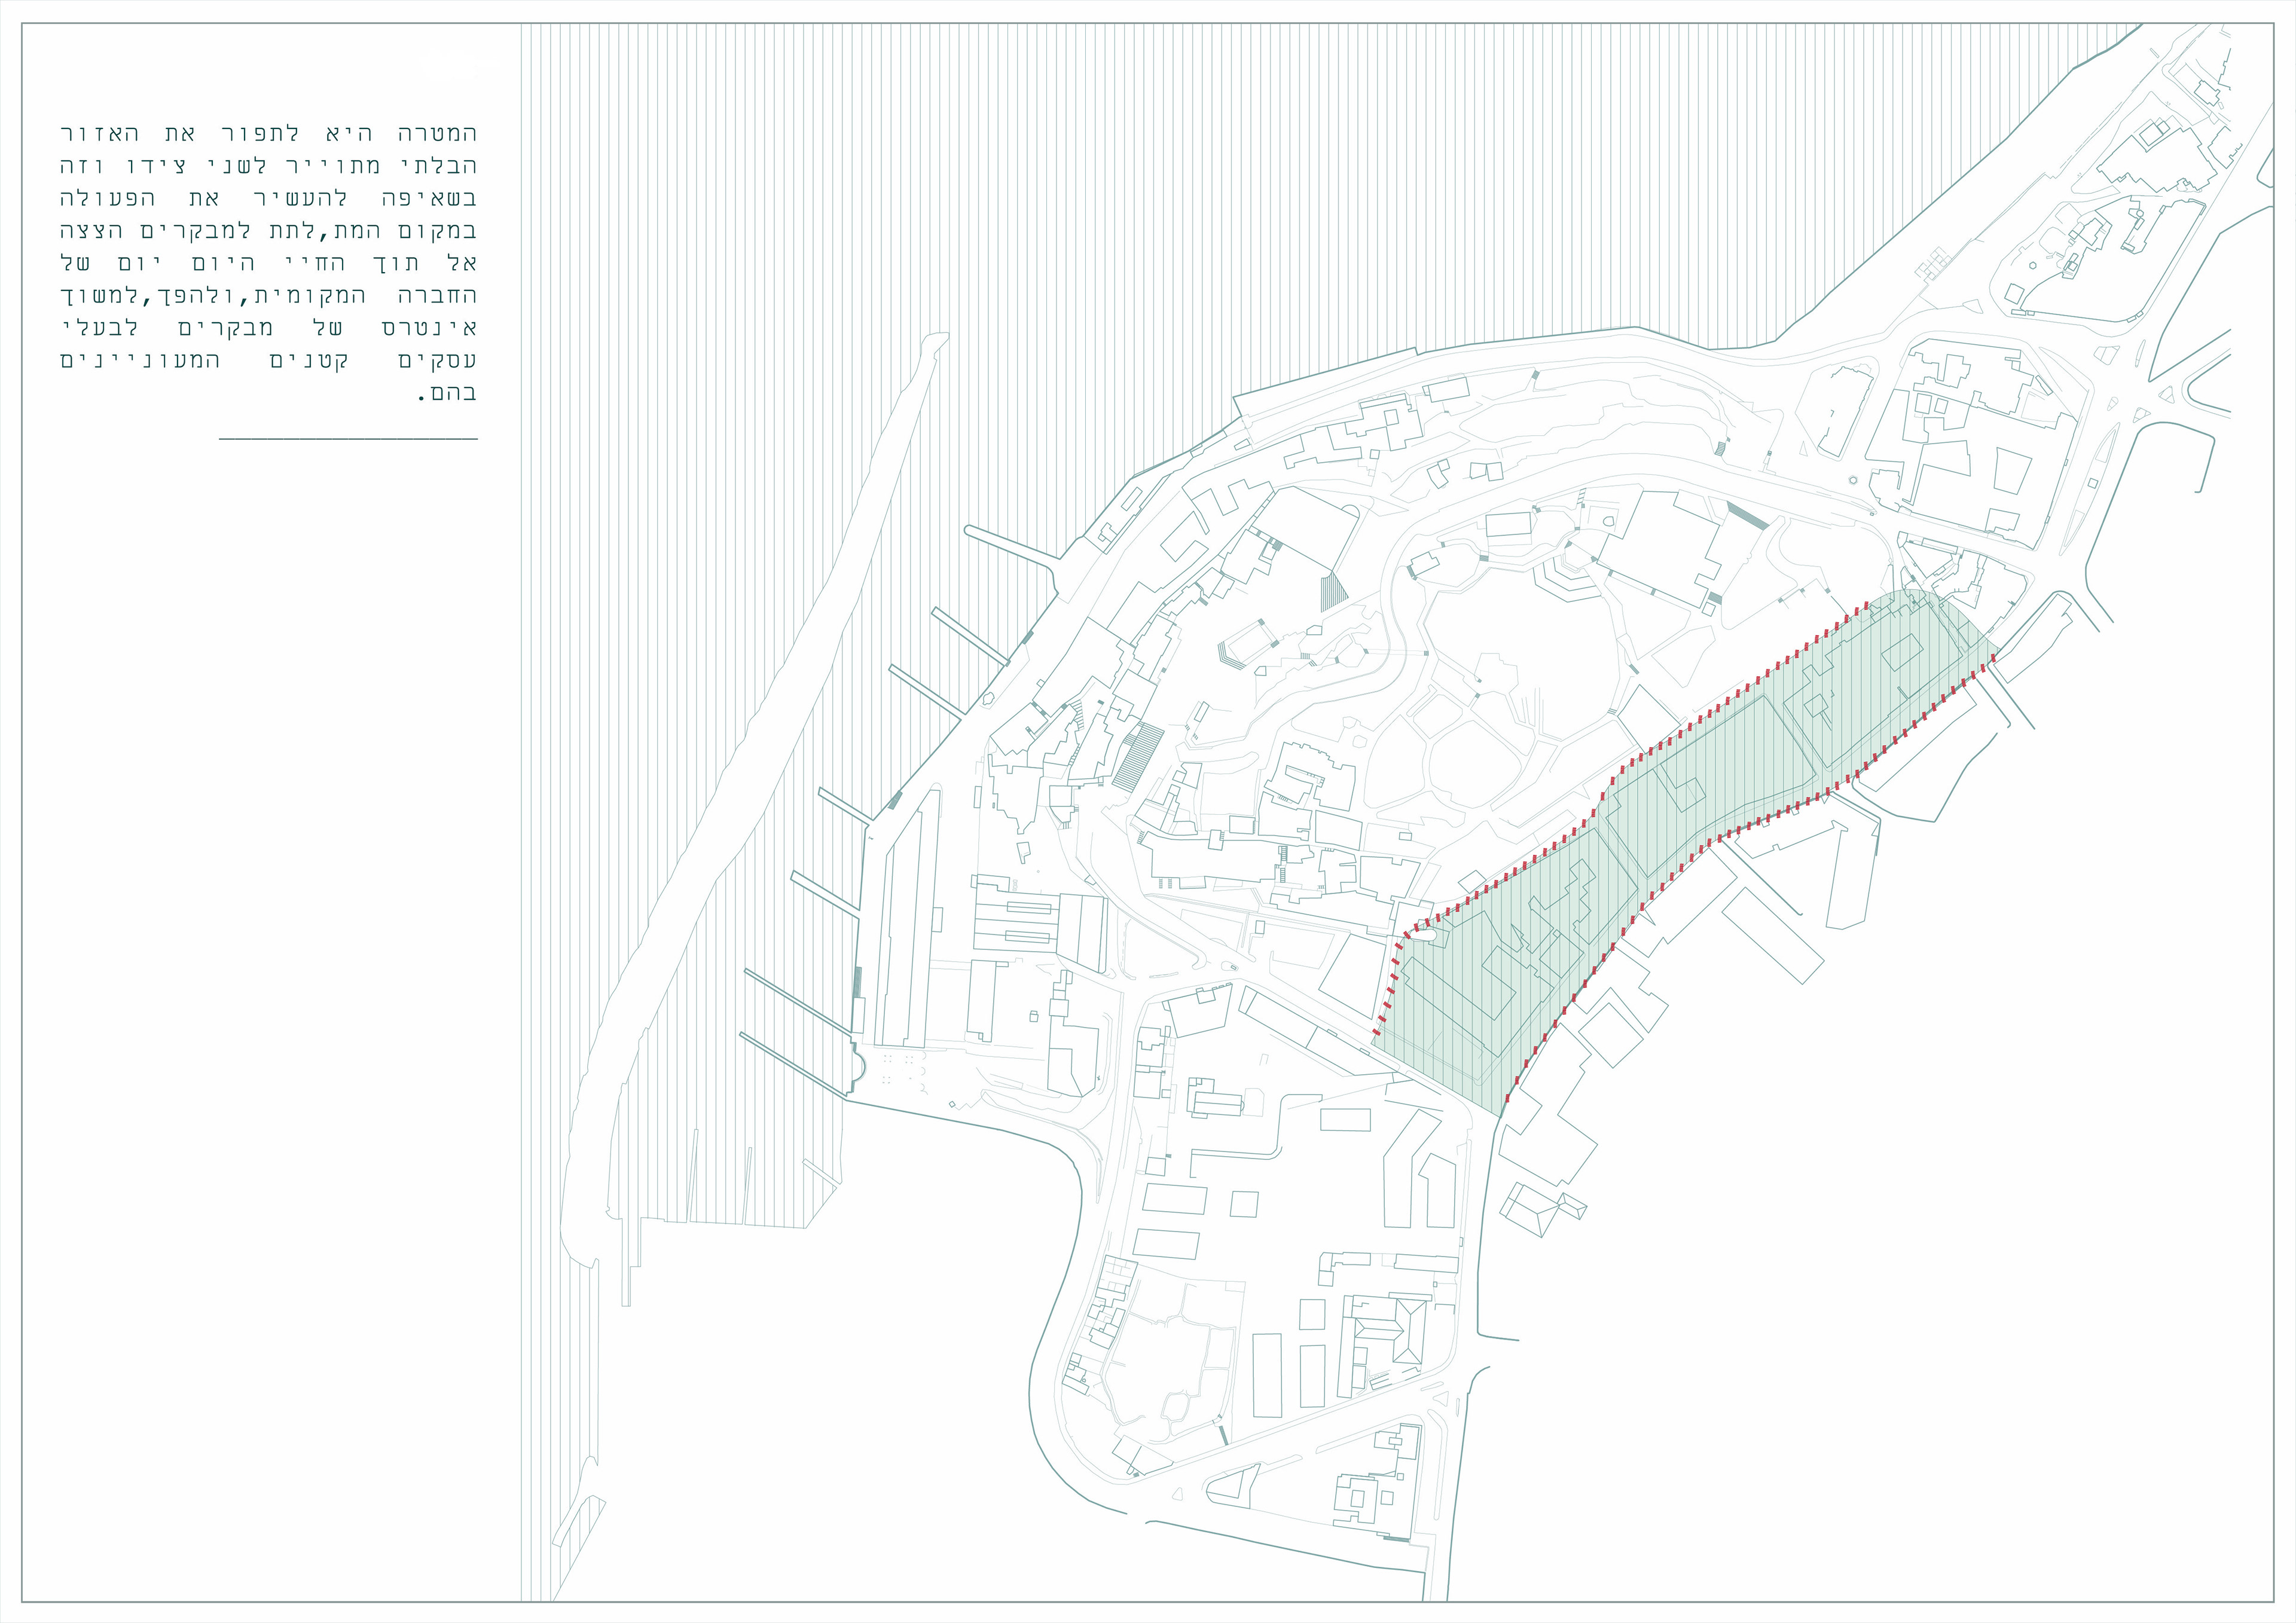The height and width of the screenshot is (1623, 2296).
Task: Click the text line "אל תוך החיי היום יום של"
Action: coord(268,263)
